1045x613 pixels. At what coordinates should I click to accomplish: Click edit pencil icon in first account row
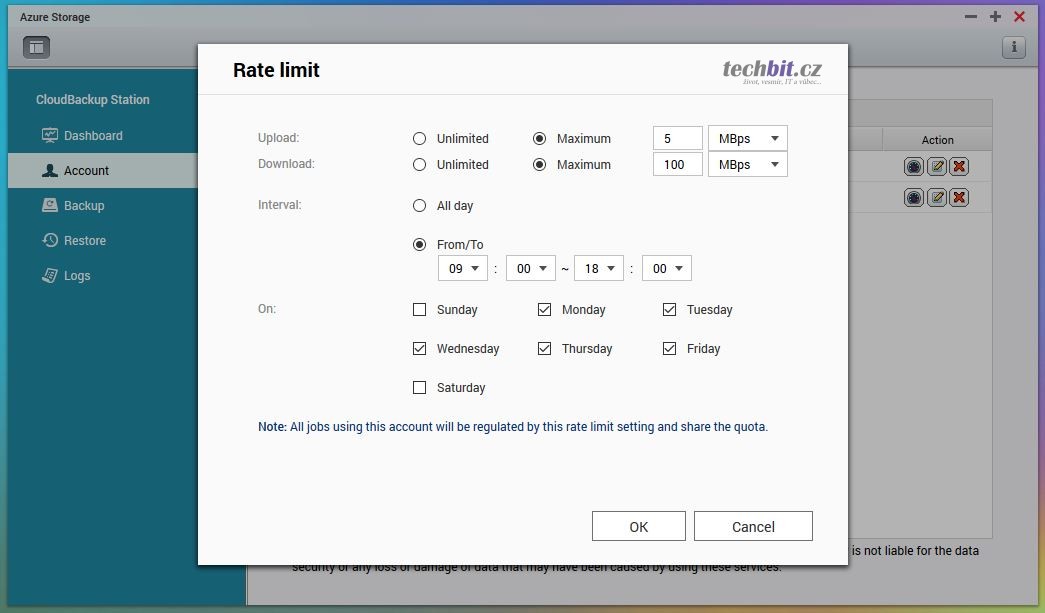pos(937,167)
